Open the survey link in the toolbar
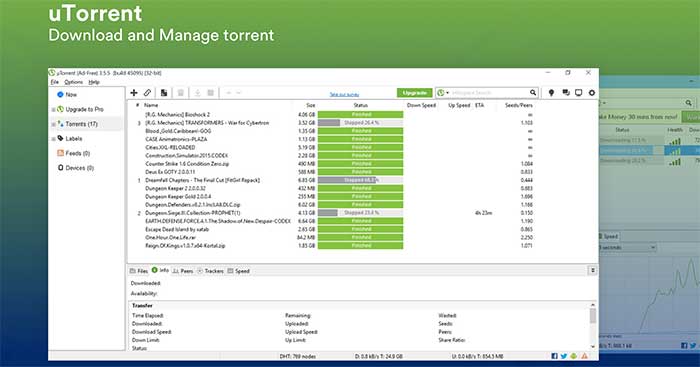 pos(344,94)
